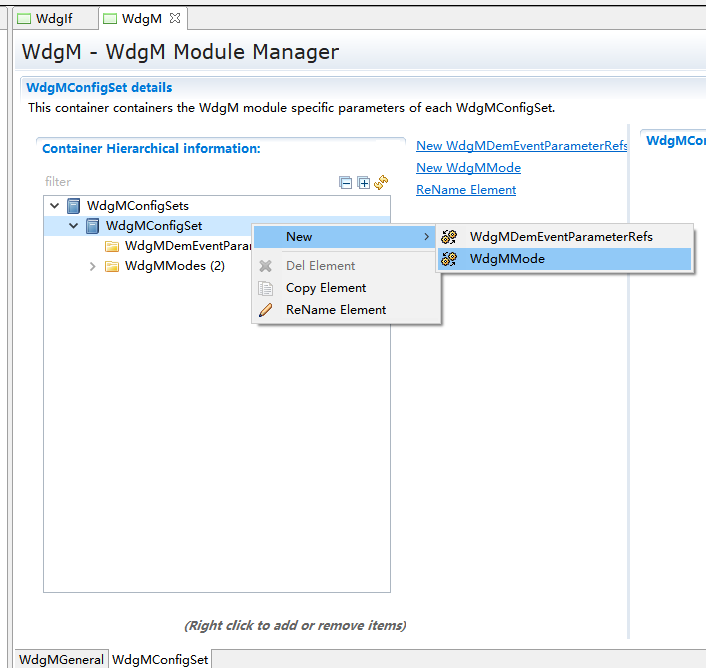Click the refresh/sync tree icon
Screen dimensions: 706x668
pyautogui.click(x=381, y=183)
